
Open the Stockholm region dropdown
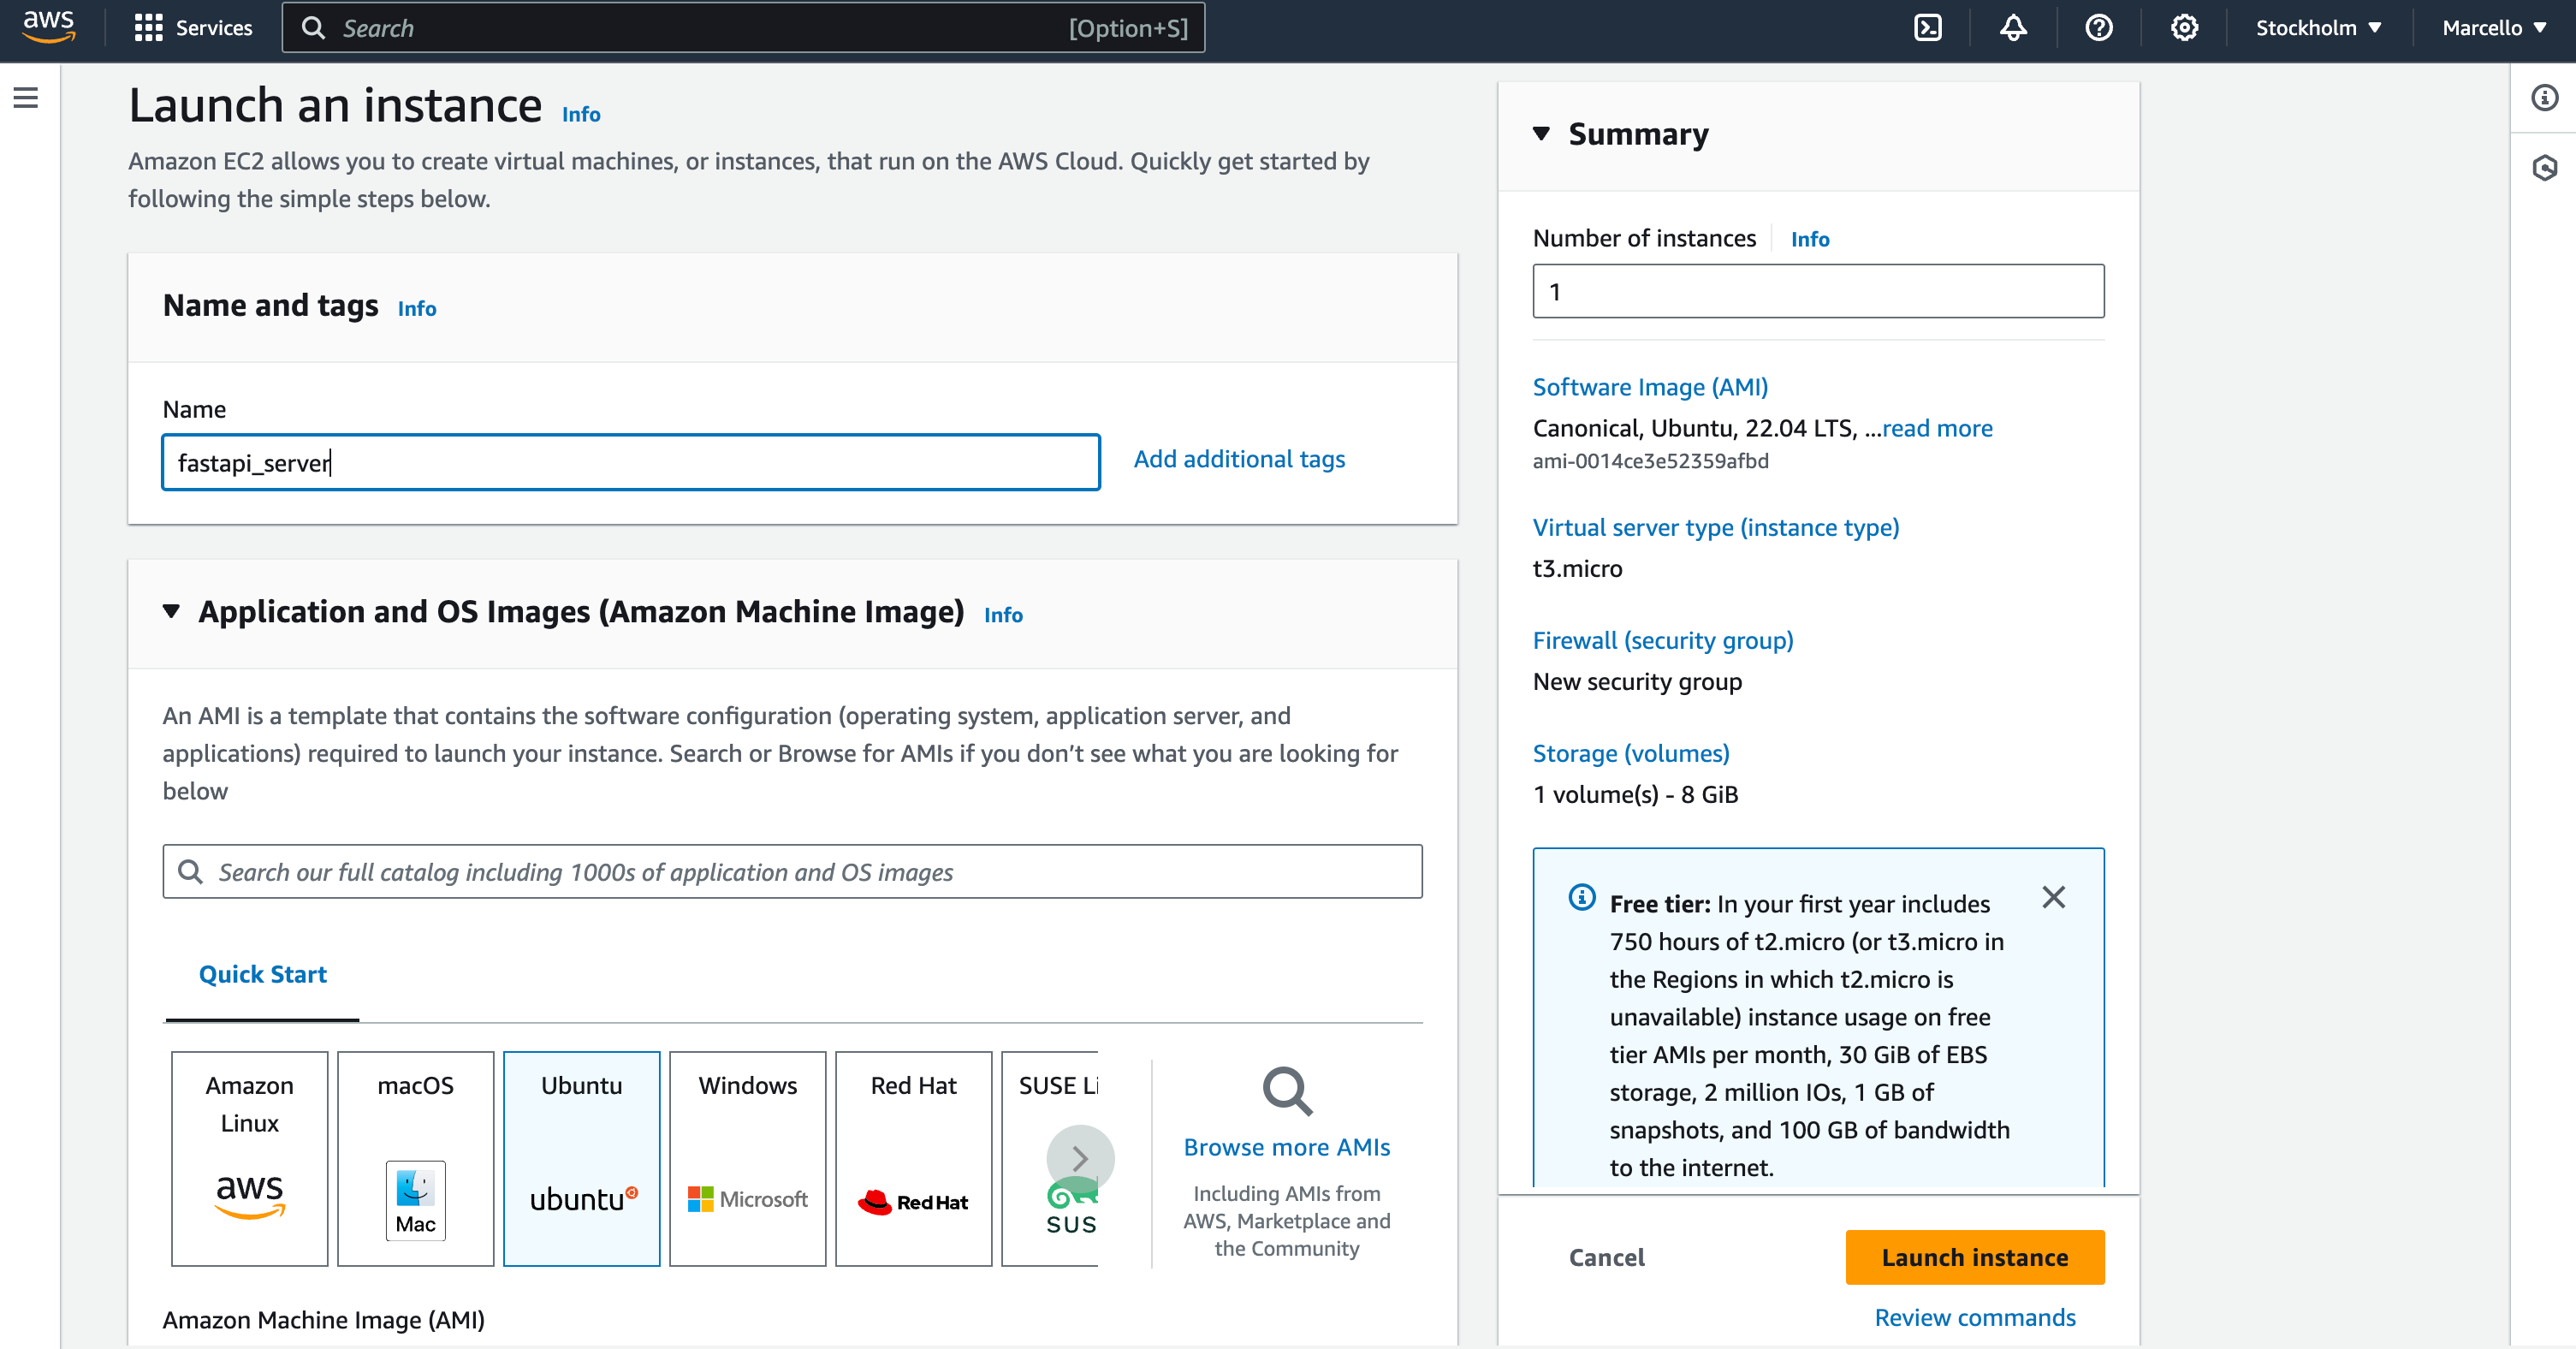tap(2318, 28)
